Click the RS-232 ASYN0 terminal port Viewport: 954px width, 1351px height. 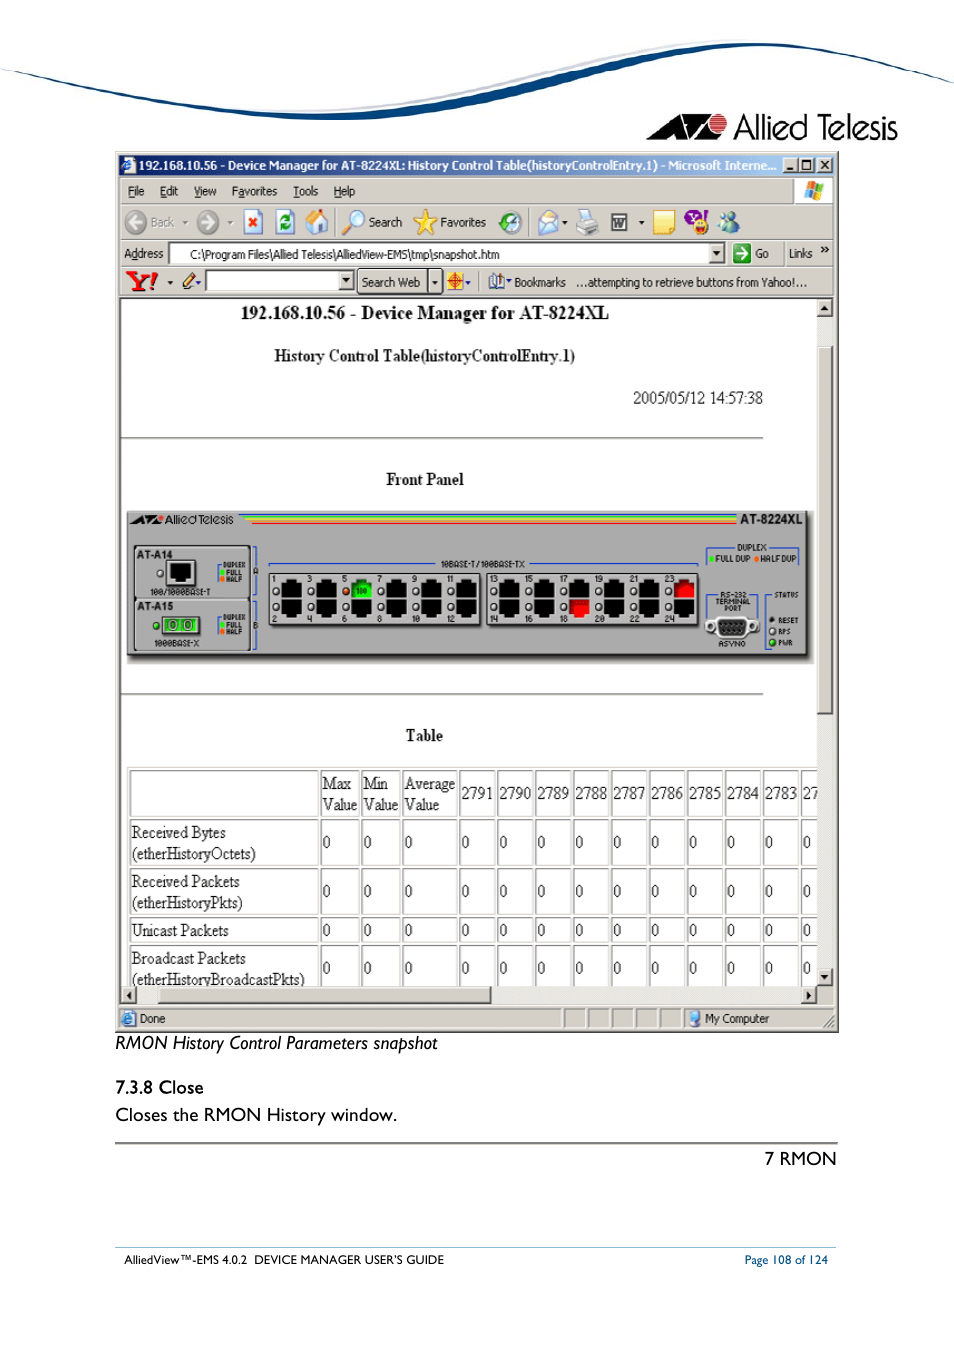pyautogui.click(x=731, y=628)
